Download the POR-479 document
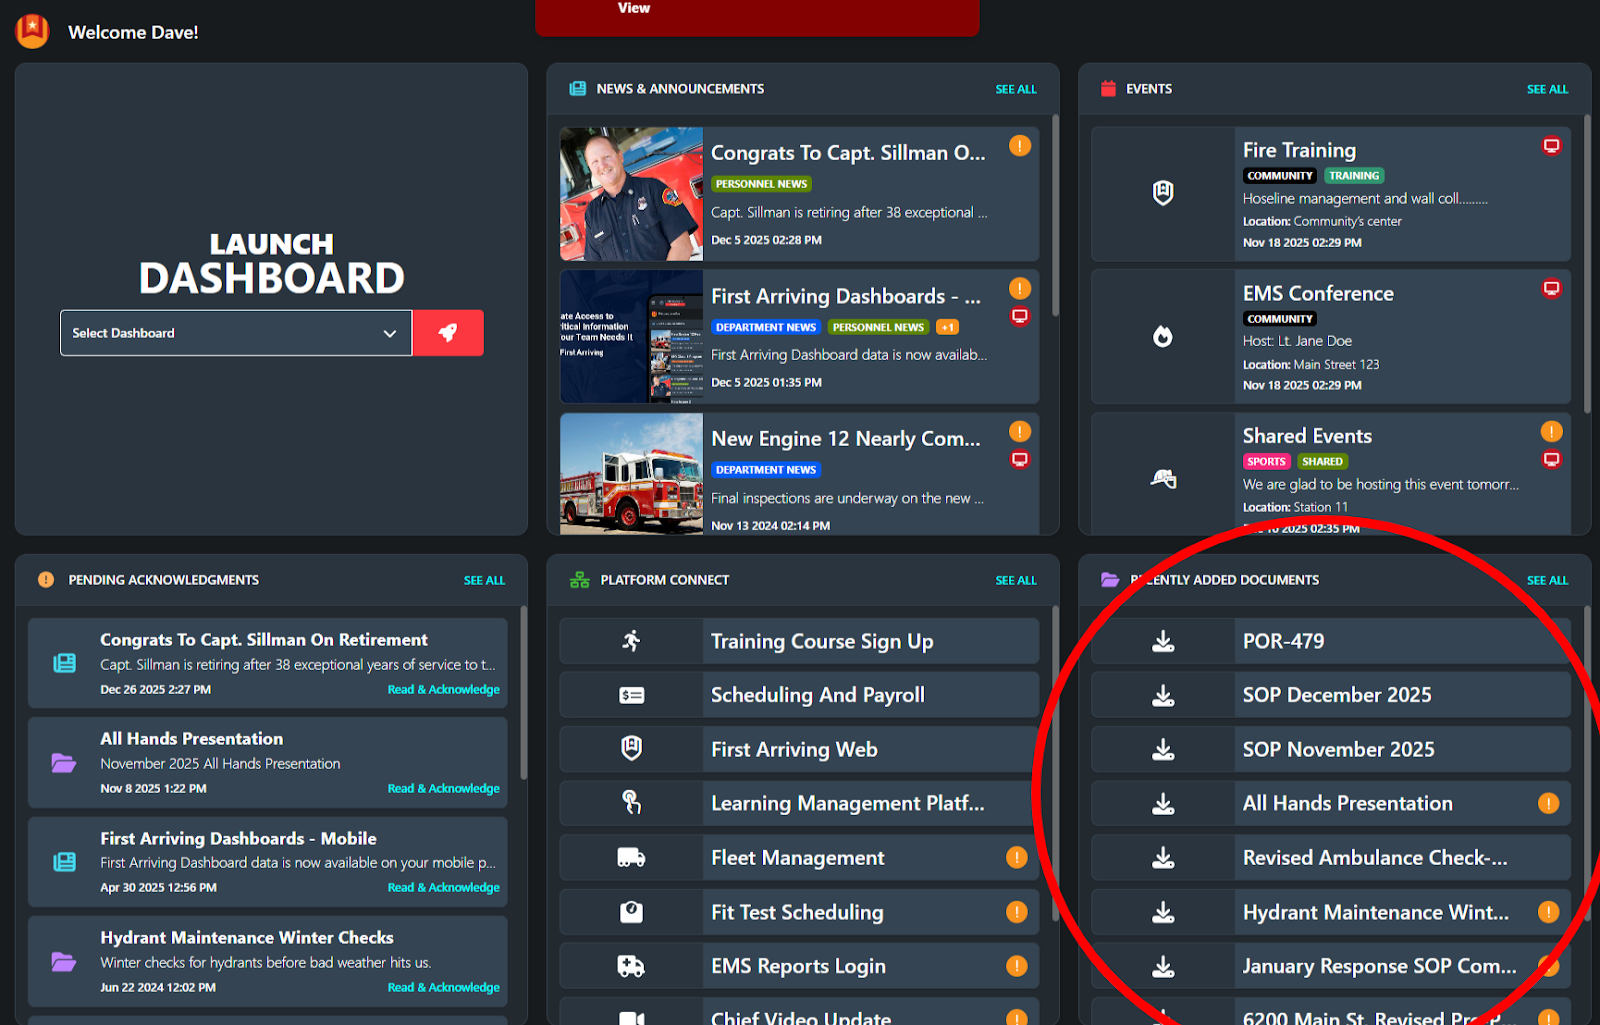The height and width of the screenshot is (1025, 1600). click(1163, 641)
